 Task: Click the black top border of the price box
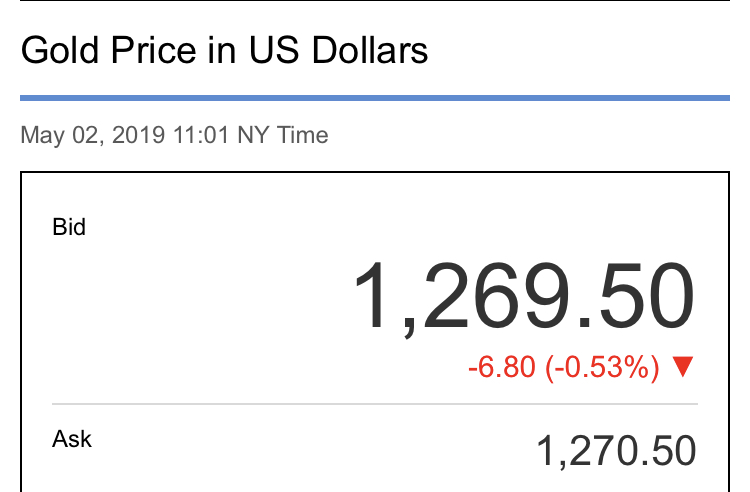pyautogui.click(x=375, y=172)
